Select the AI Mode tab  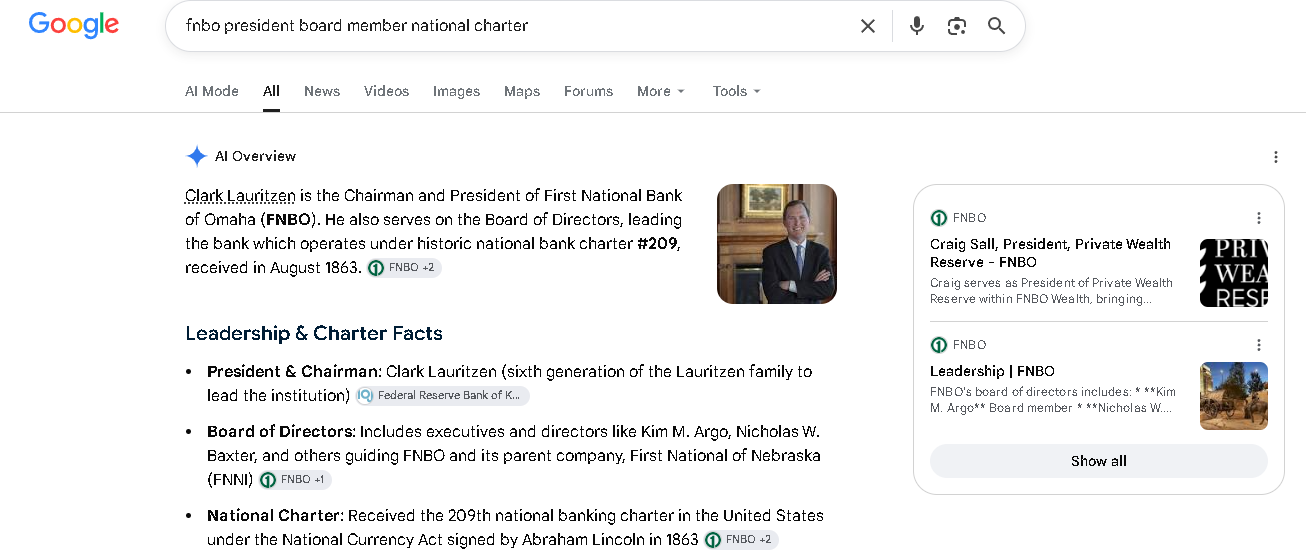(212, 91)
